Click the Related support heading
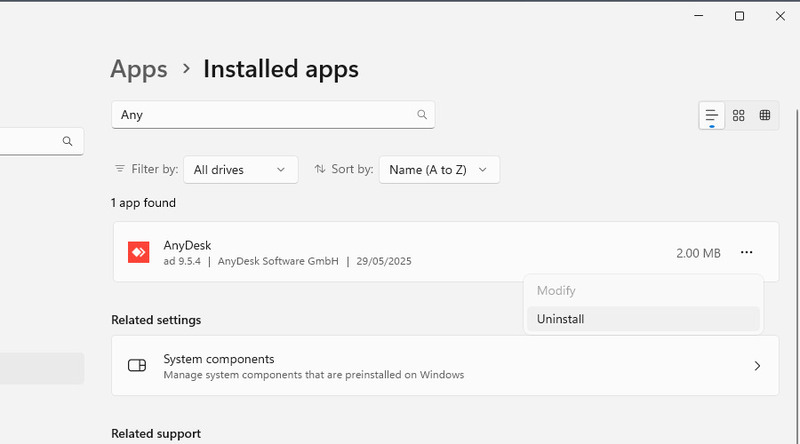This screenshot has height=444, width=800. click(156, 434)
